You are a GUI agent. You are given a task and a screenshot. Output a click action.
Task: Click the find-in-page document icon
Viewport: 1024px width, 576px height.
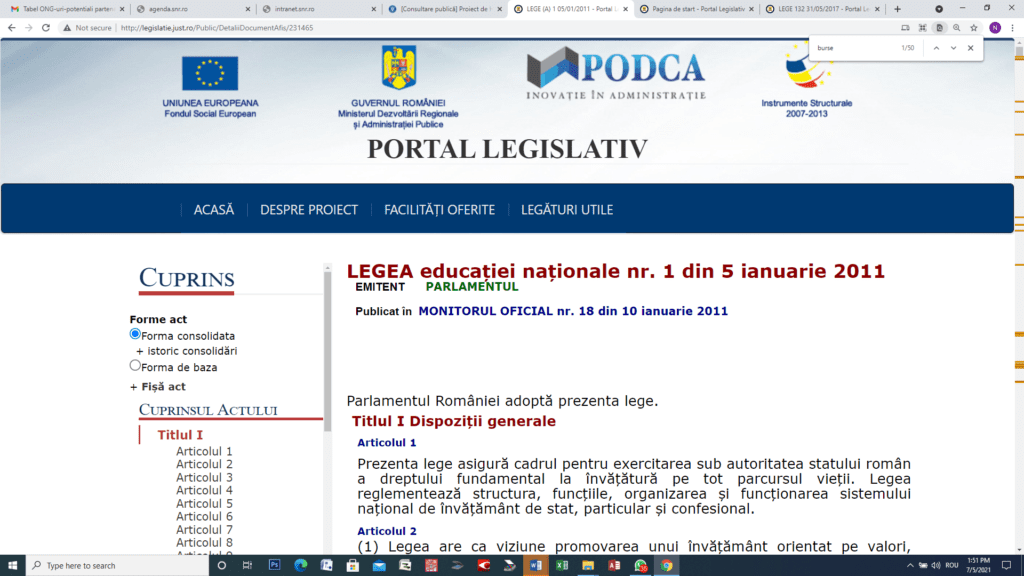click(x=939, y=28)
